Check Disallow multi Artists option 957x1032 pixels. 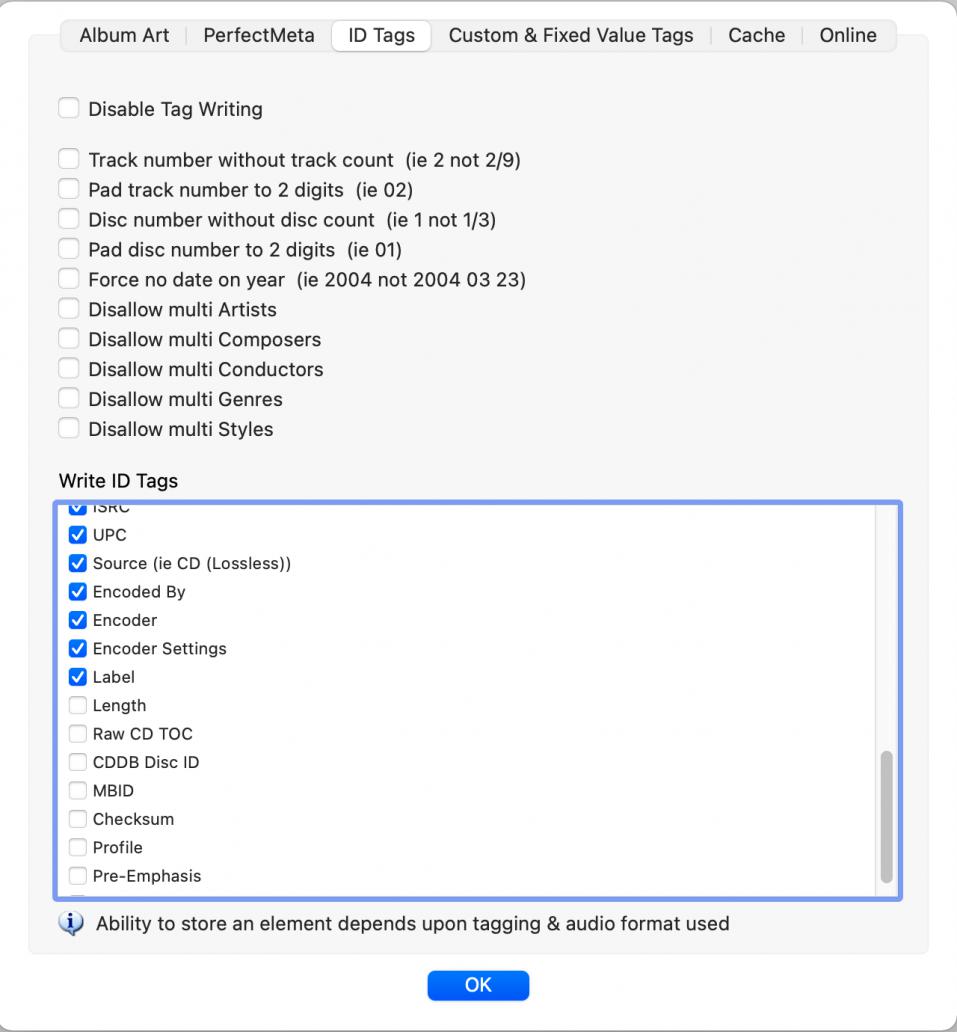point(68,310)
